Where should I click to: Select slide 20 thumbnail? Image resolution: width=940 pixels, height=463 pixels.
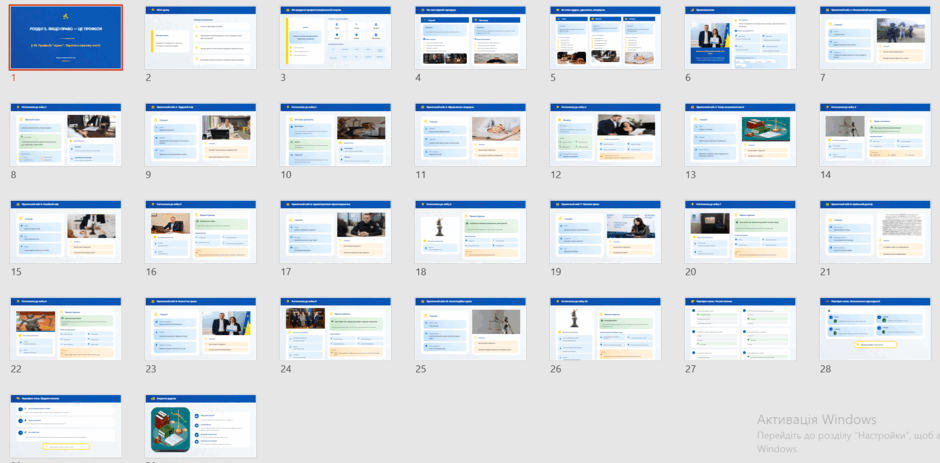pyautogui.click(x=740, y=232)
